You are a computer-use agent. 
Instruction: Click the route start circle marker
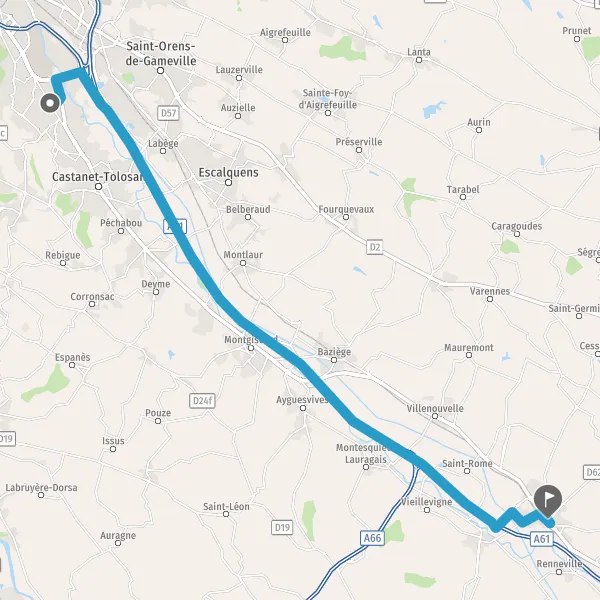[x=50, y=103]
